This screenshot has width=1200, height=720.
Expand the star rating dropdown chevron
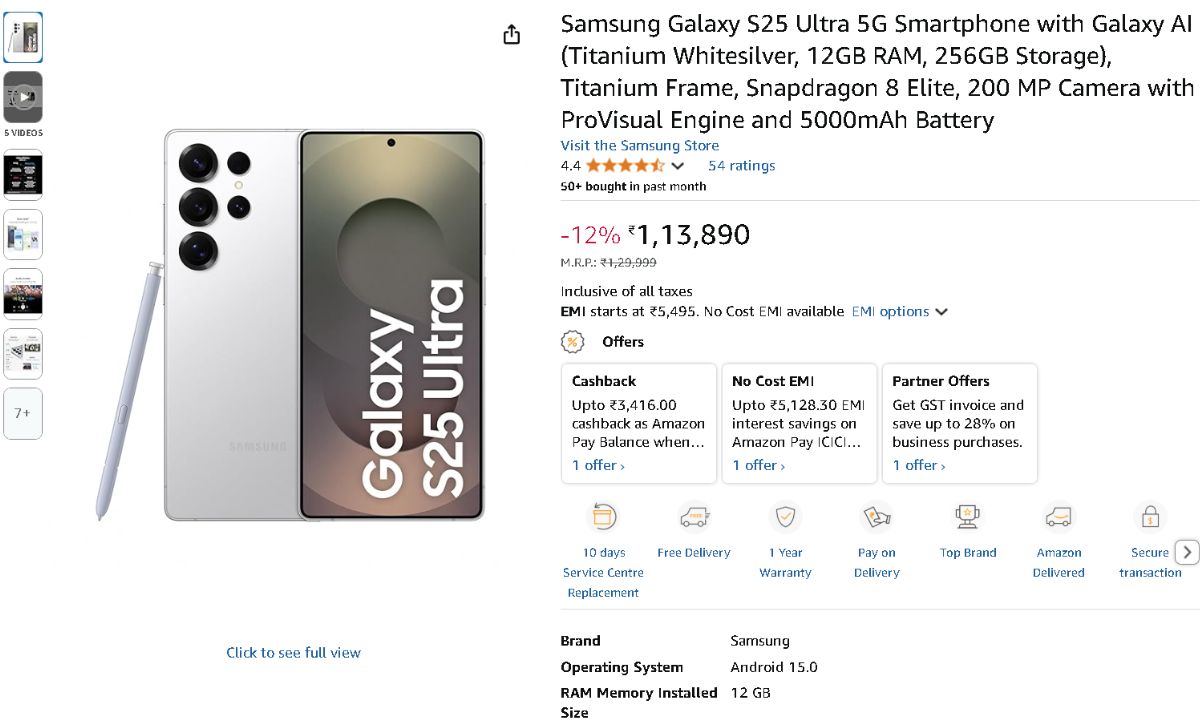pyautogui.click(x=678, y=166)
